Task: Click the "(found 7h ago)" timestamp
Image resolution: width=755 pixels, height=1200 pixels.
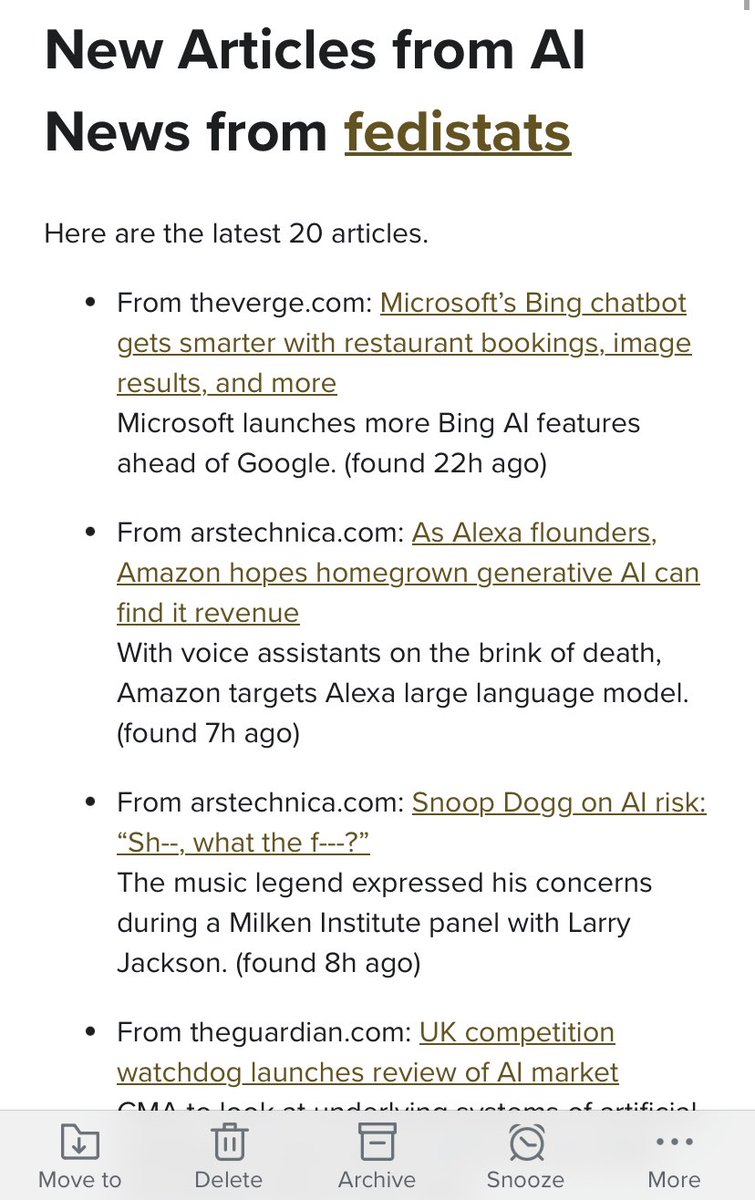Action: 208,733
